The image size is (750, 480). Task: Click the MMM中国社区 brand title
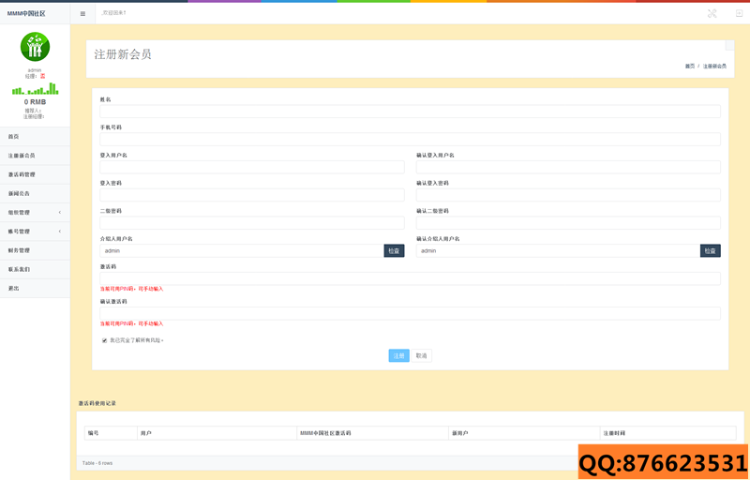pyautogui.click(x=26, y=14)
